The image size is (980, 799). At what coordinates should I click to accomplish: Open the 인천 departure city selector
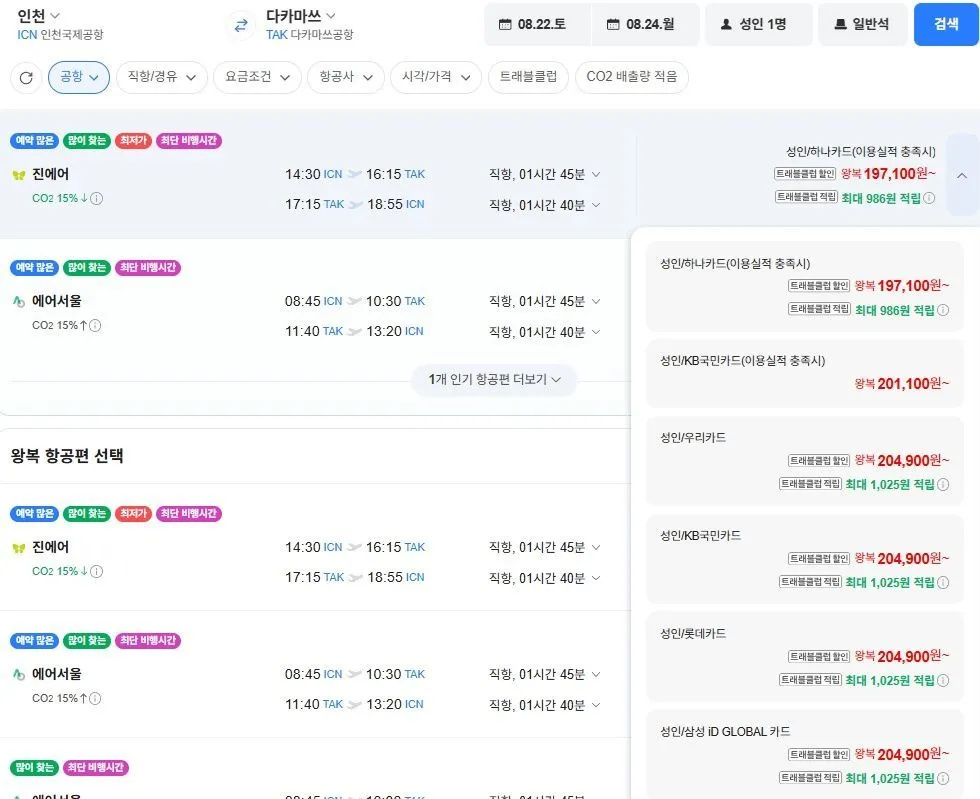(39, 15)
